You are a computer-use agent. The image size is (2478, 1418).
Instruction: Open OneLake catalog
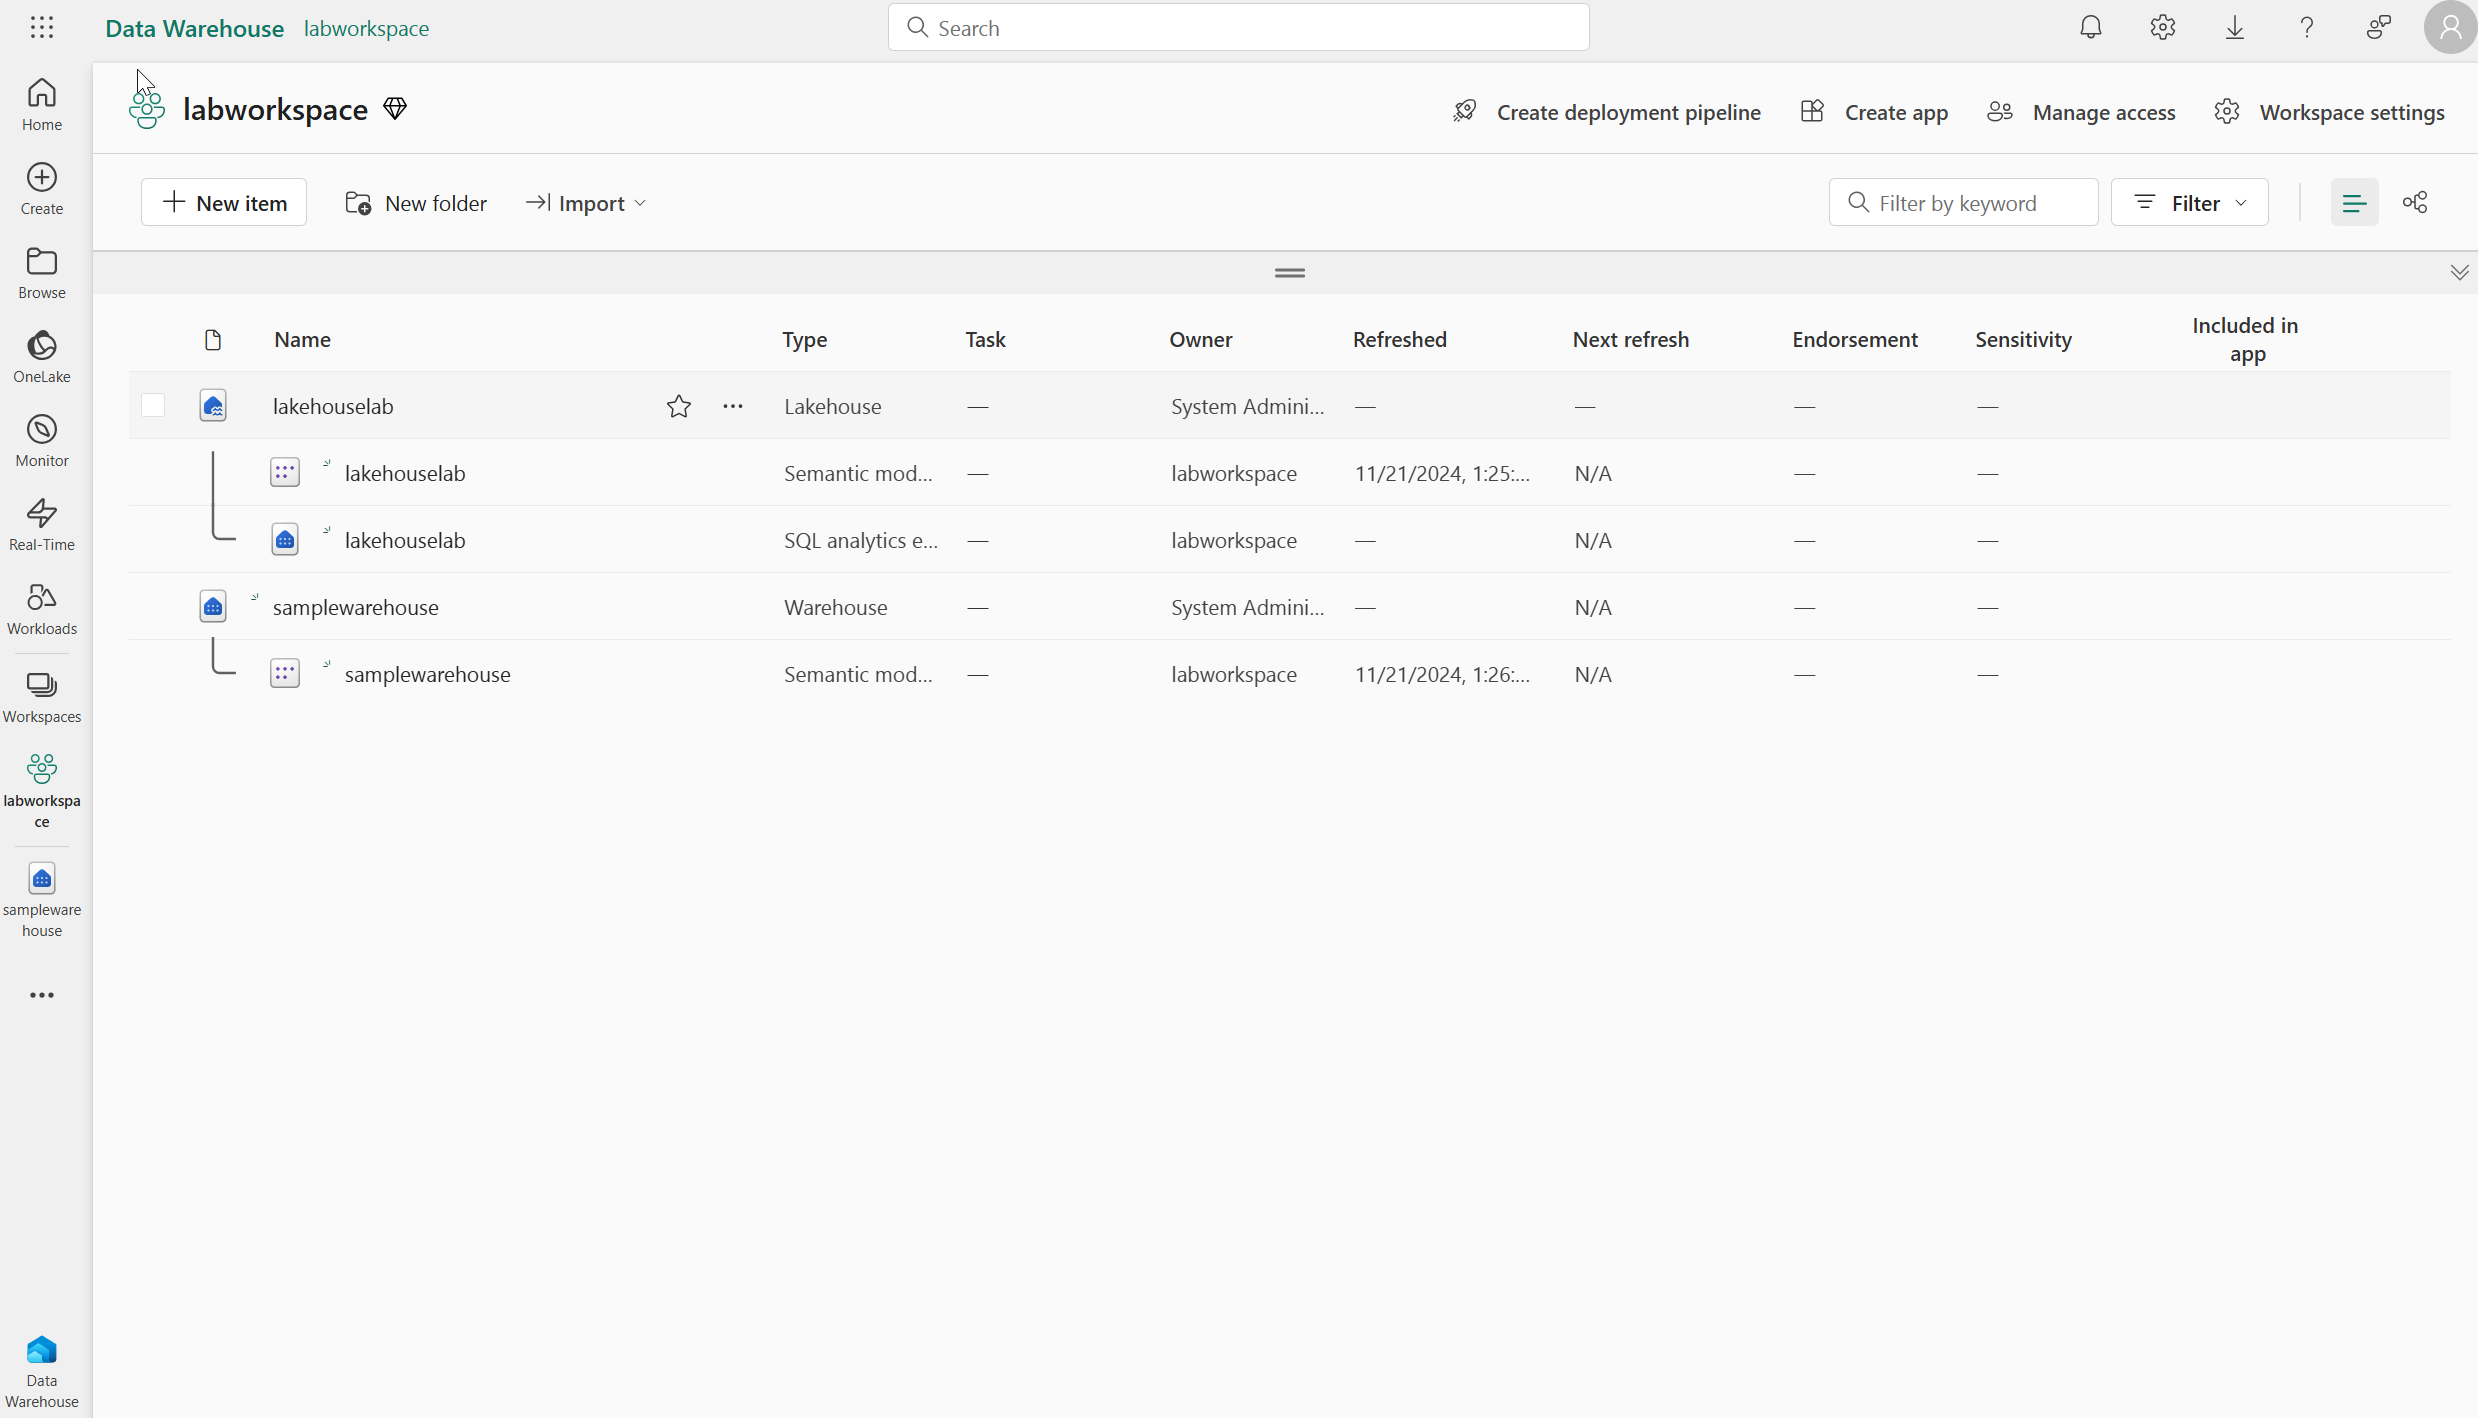point(42,356)
